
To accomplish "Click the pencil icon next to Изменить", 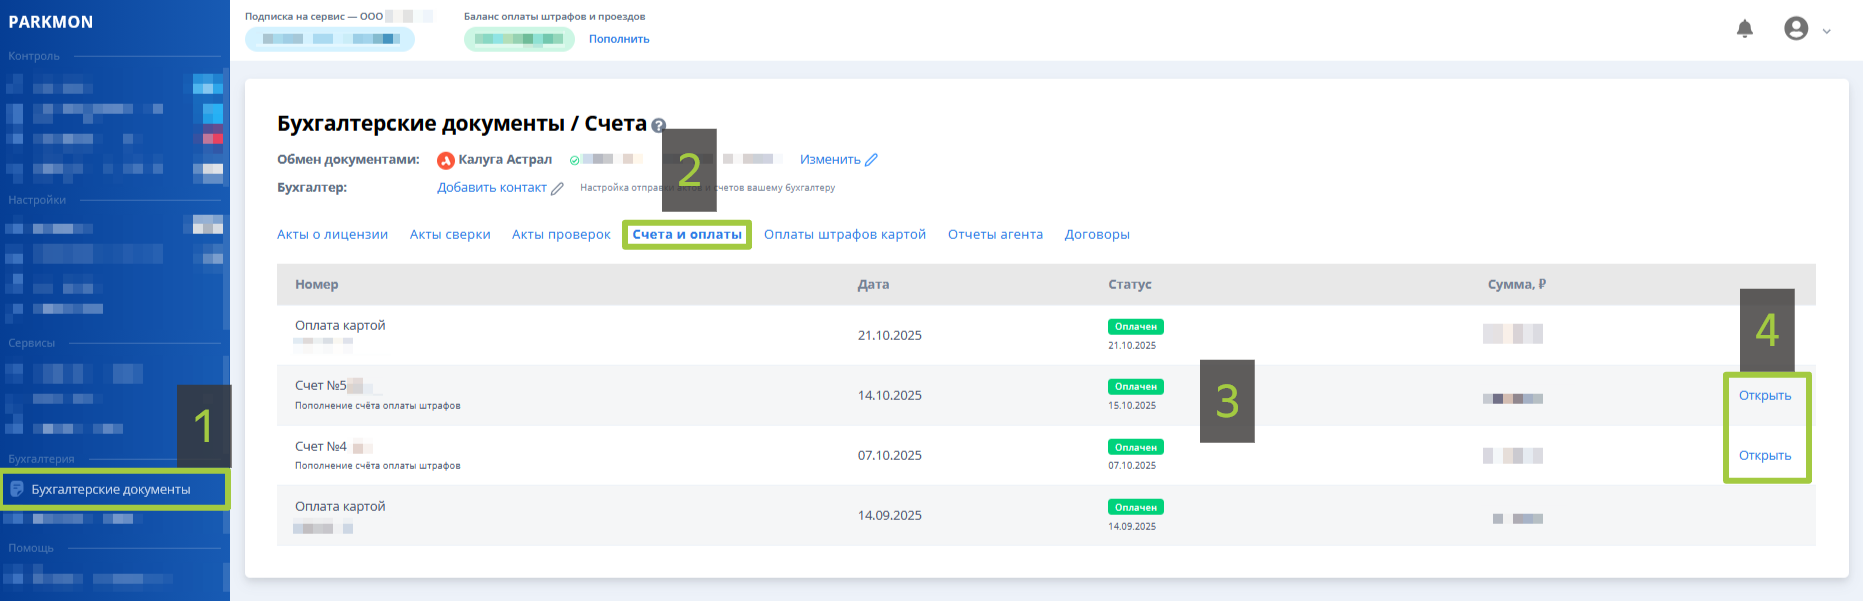I will [872, 160].
